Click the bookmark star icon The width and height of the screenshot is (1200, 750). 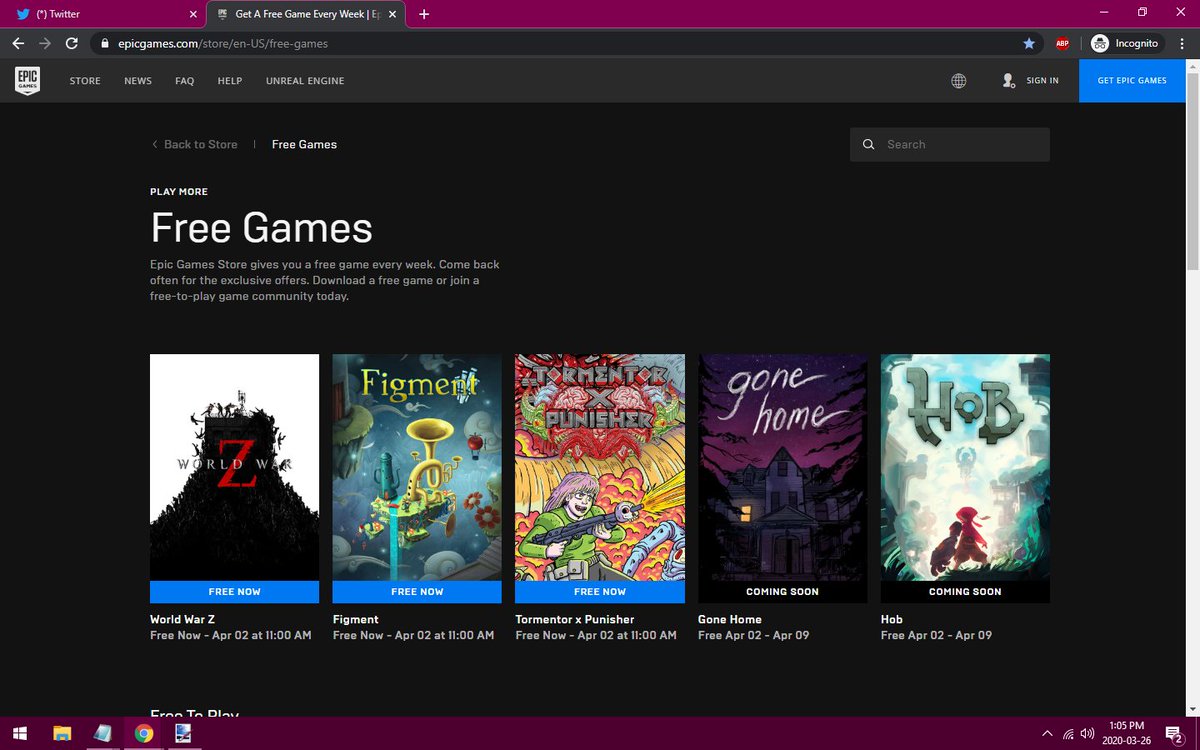click(x=1029, y=43)
